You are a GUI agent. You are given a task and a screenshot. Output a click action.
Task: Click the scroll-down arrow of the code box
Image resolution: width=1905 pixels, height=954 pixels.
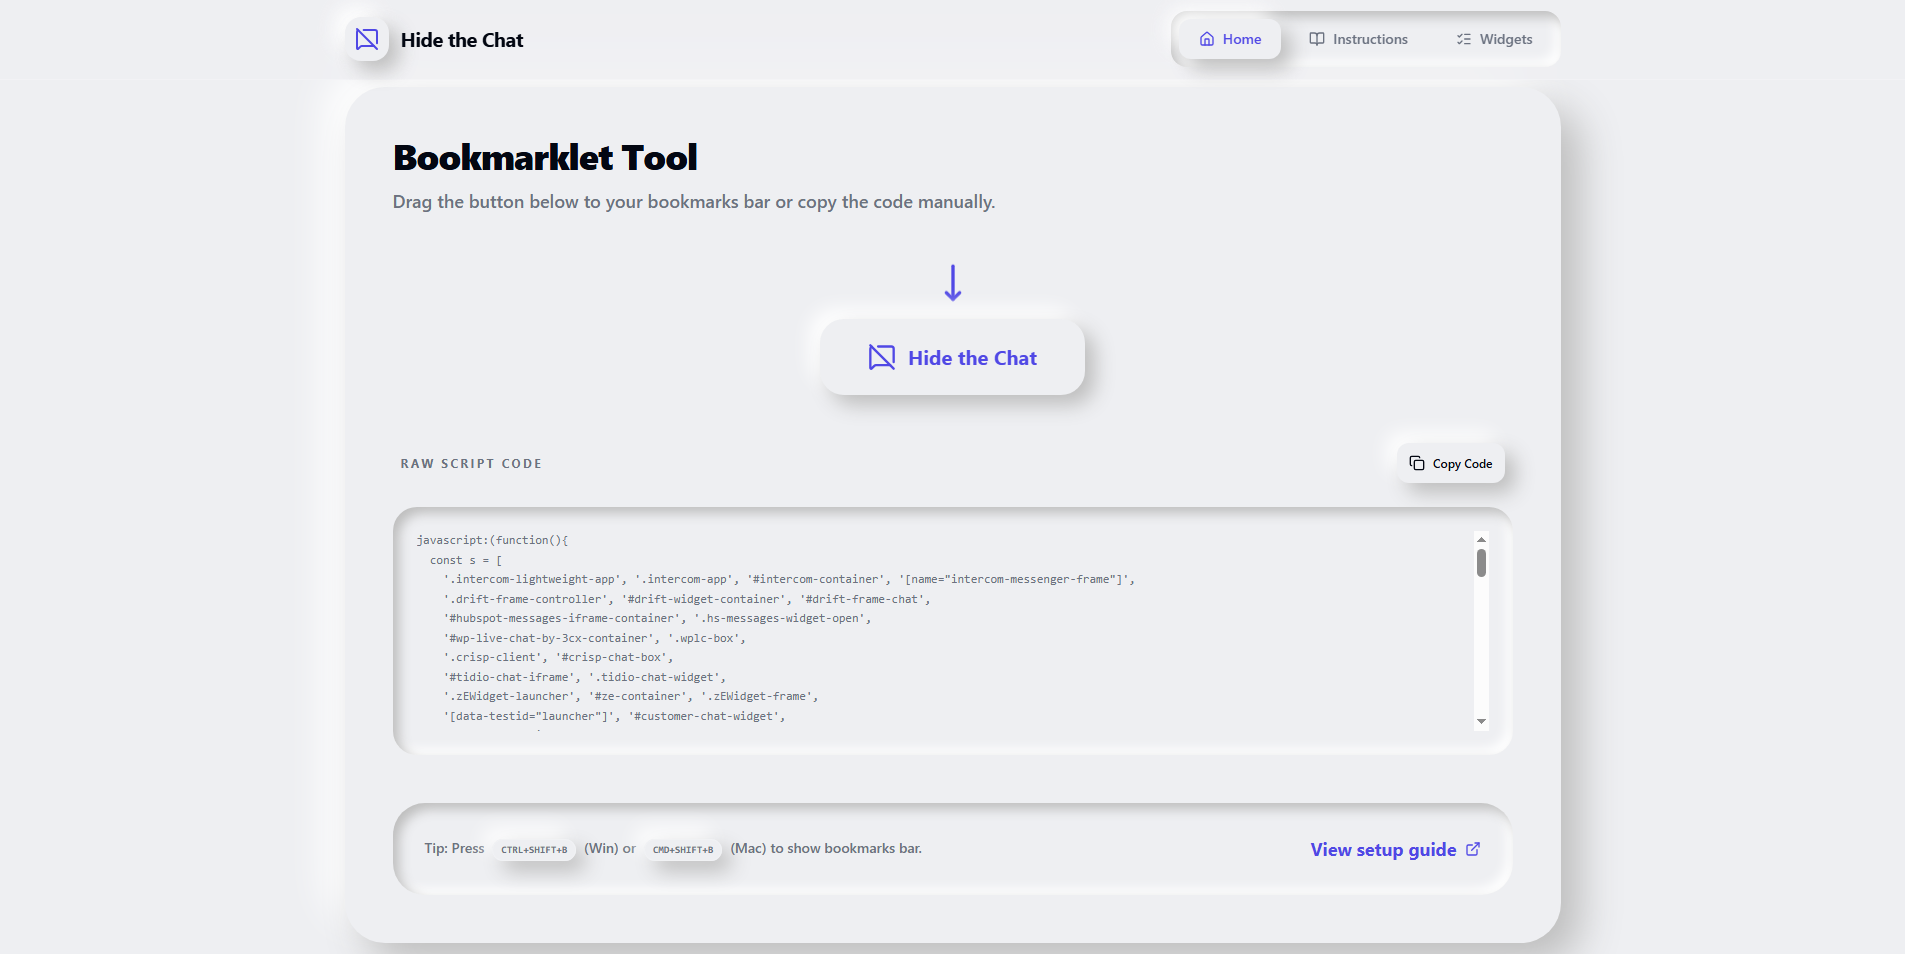pyautogui.click(x=1481, y=721)
